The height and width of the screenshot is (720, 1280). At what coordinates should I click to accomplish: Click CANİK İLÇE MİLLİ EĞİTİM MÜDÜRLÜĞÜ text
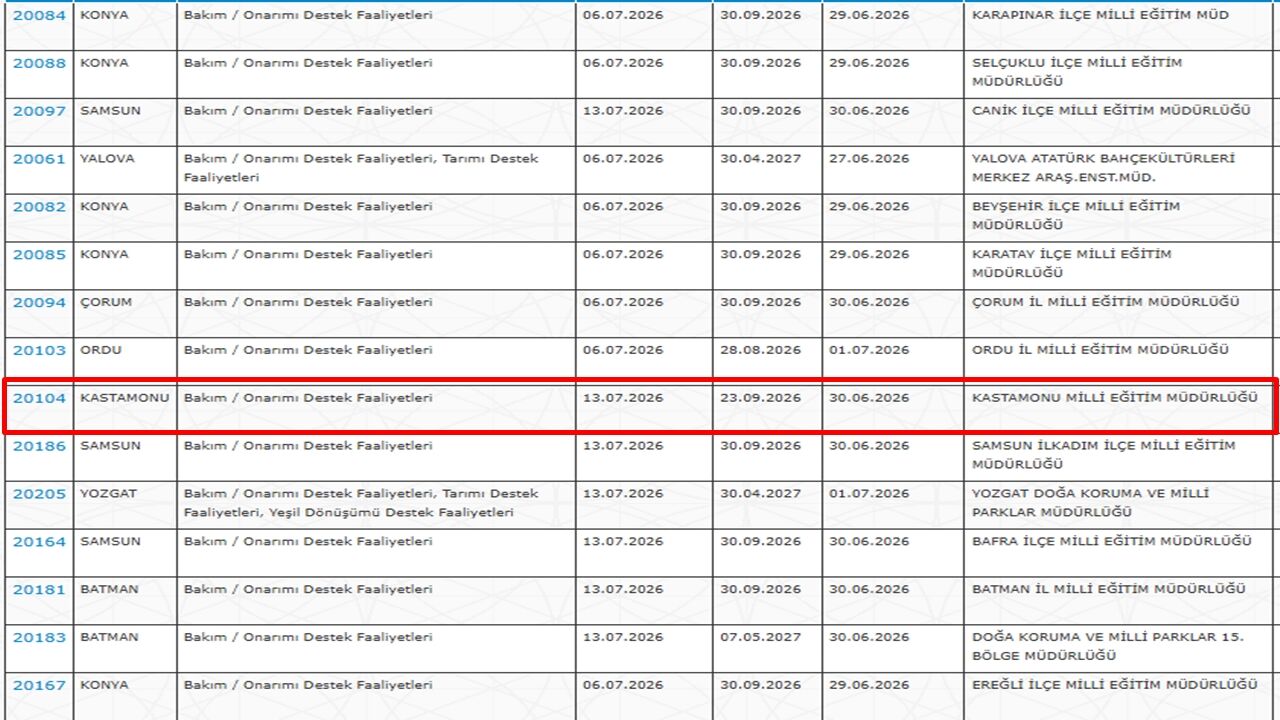click(1111, 110)
